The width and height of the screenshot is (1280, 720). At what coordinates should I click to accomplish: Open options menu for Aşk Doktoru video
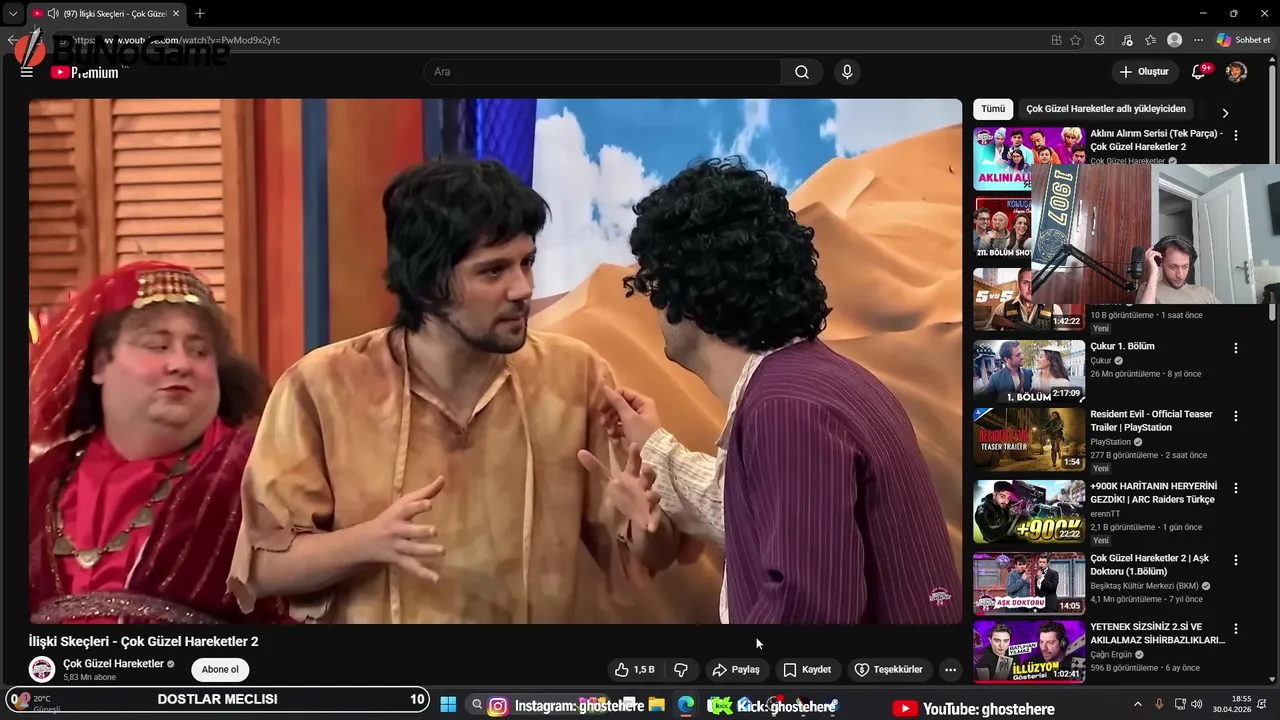click(1236, 560)
